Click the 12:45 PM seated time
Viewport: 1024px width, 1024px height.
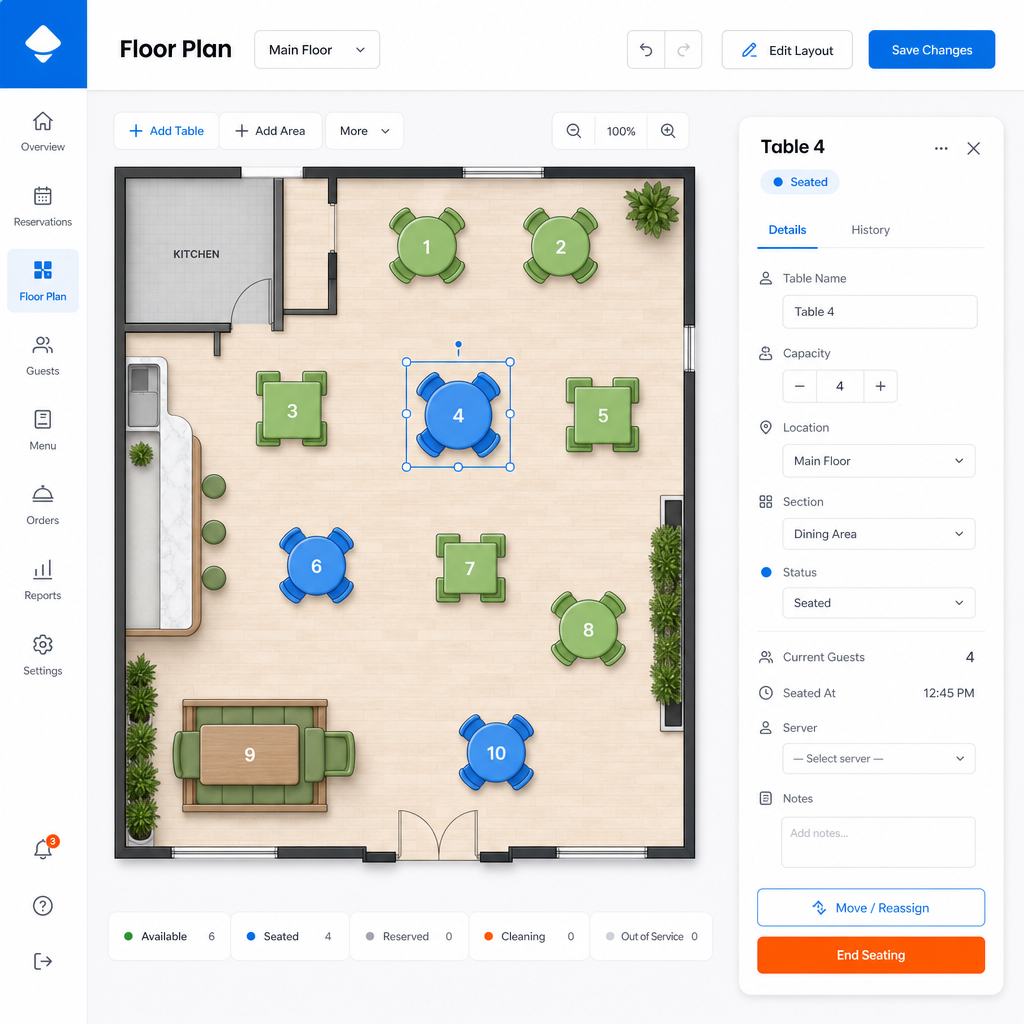[948, 693]
